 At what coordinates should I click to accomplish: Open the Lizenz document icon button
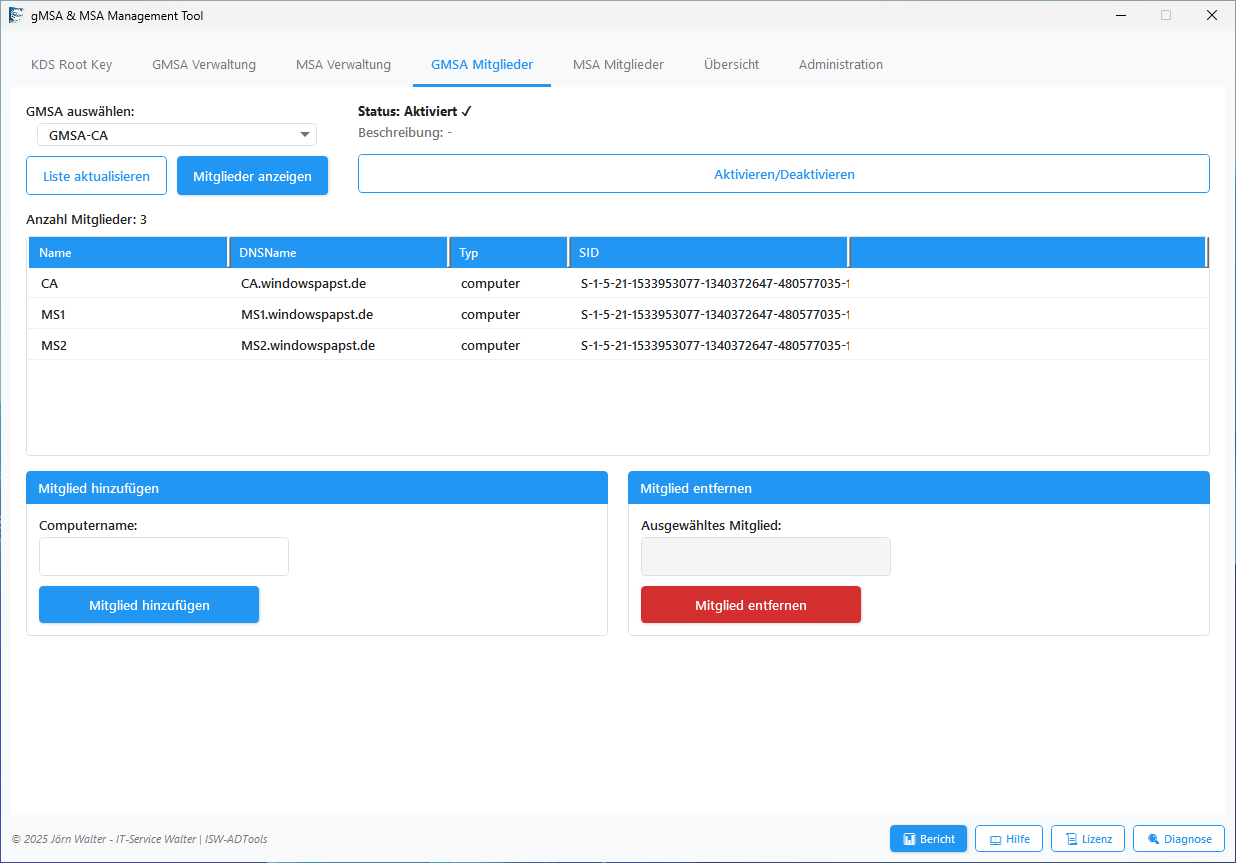tap(1088, 839)
